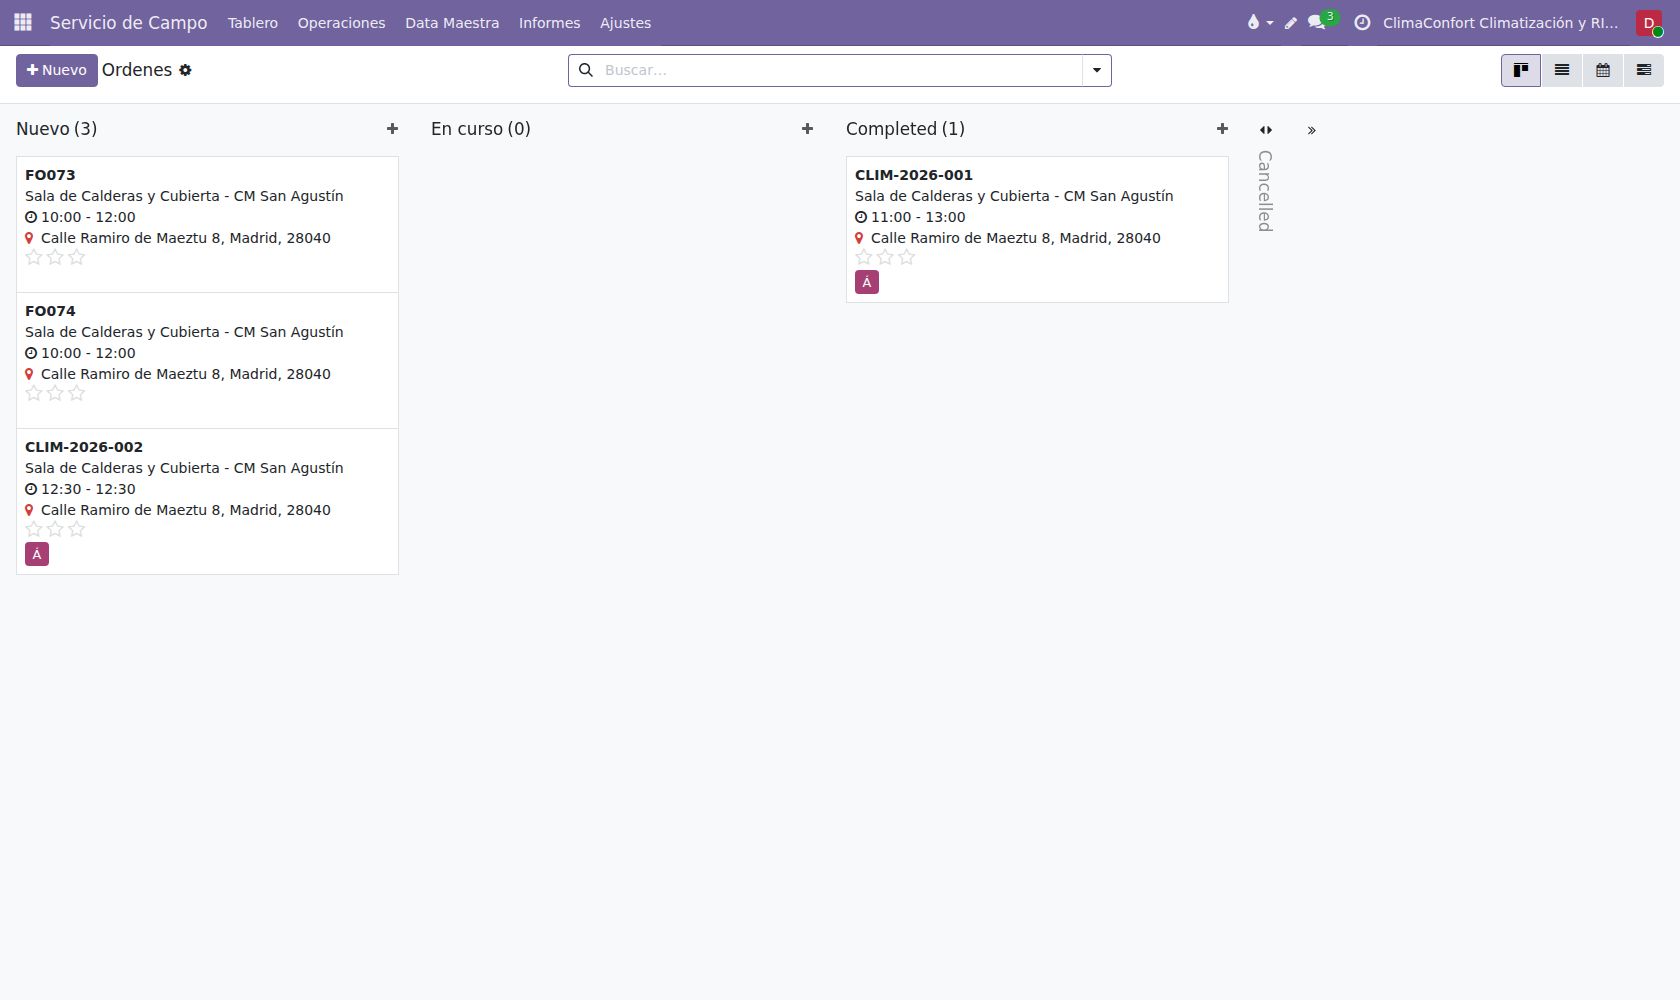Set first priority star on FO073
Image resolution: width=1680 pixels, height=1000 pixels.
[x=34, y=258]
